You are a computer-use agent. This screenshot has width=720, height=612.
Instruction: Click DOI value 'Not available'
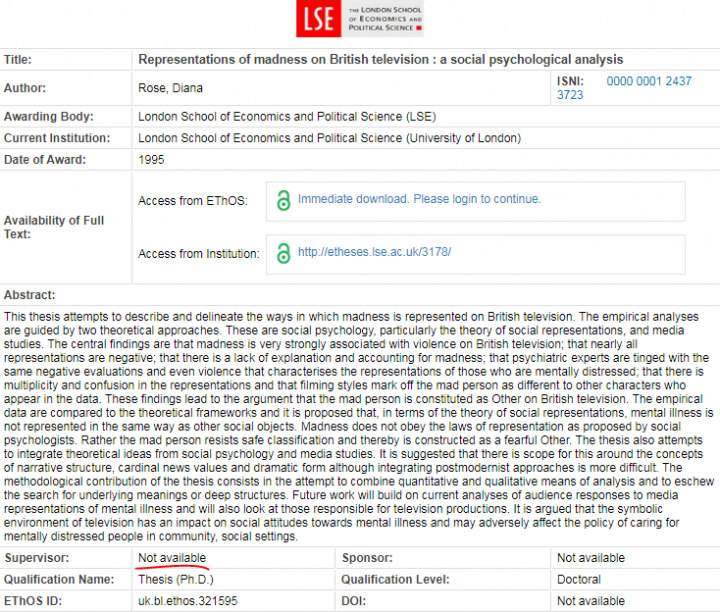click(x=591, y=601)
